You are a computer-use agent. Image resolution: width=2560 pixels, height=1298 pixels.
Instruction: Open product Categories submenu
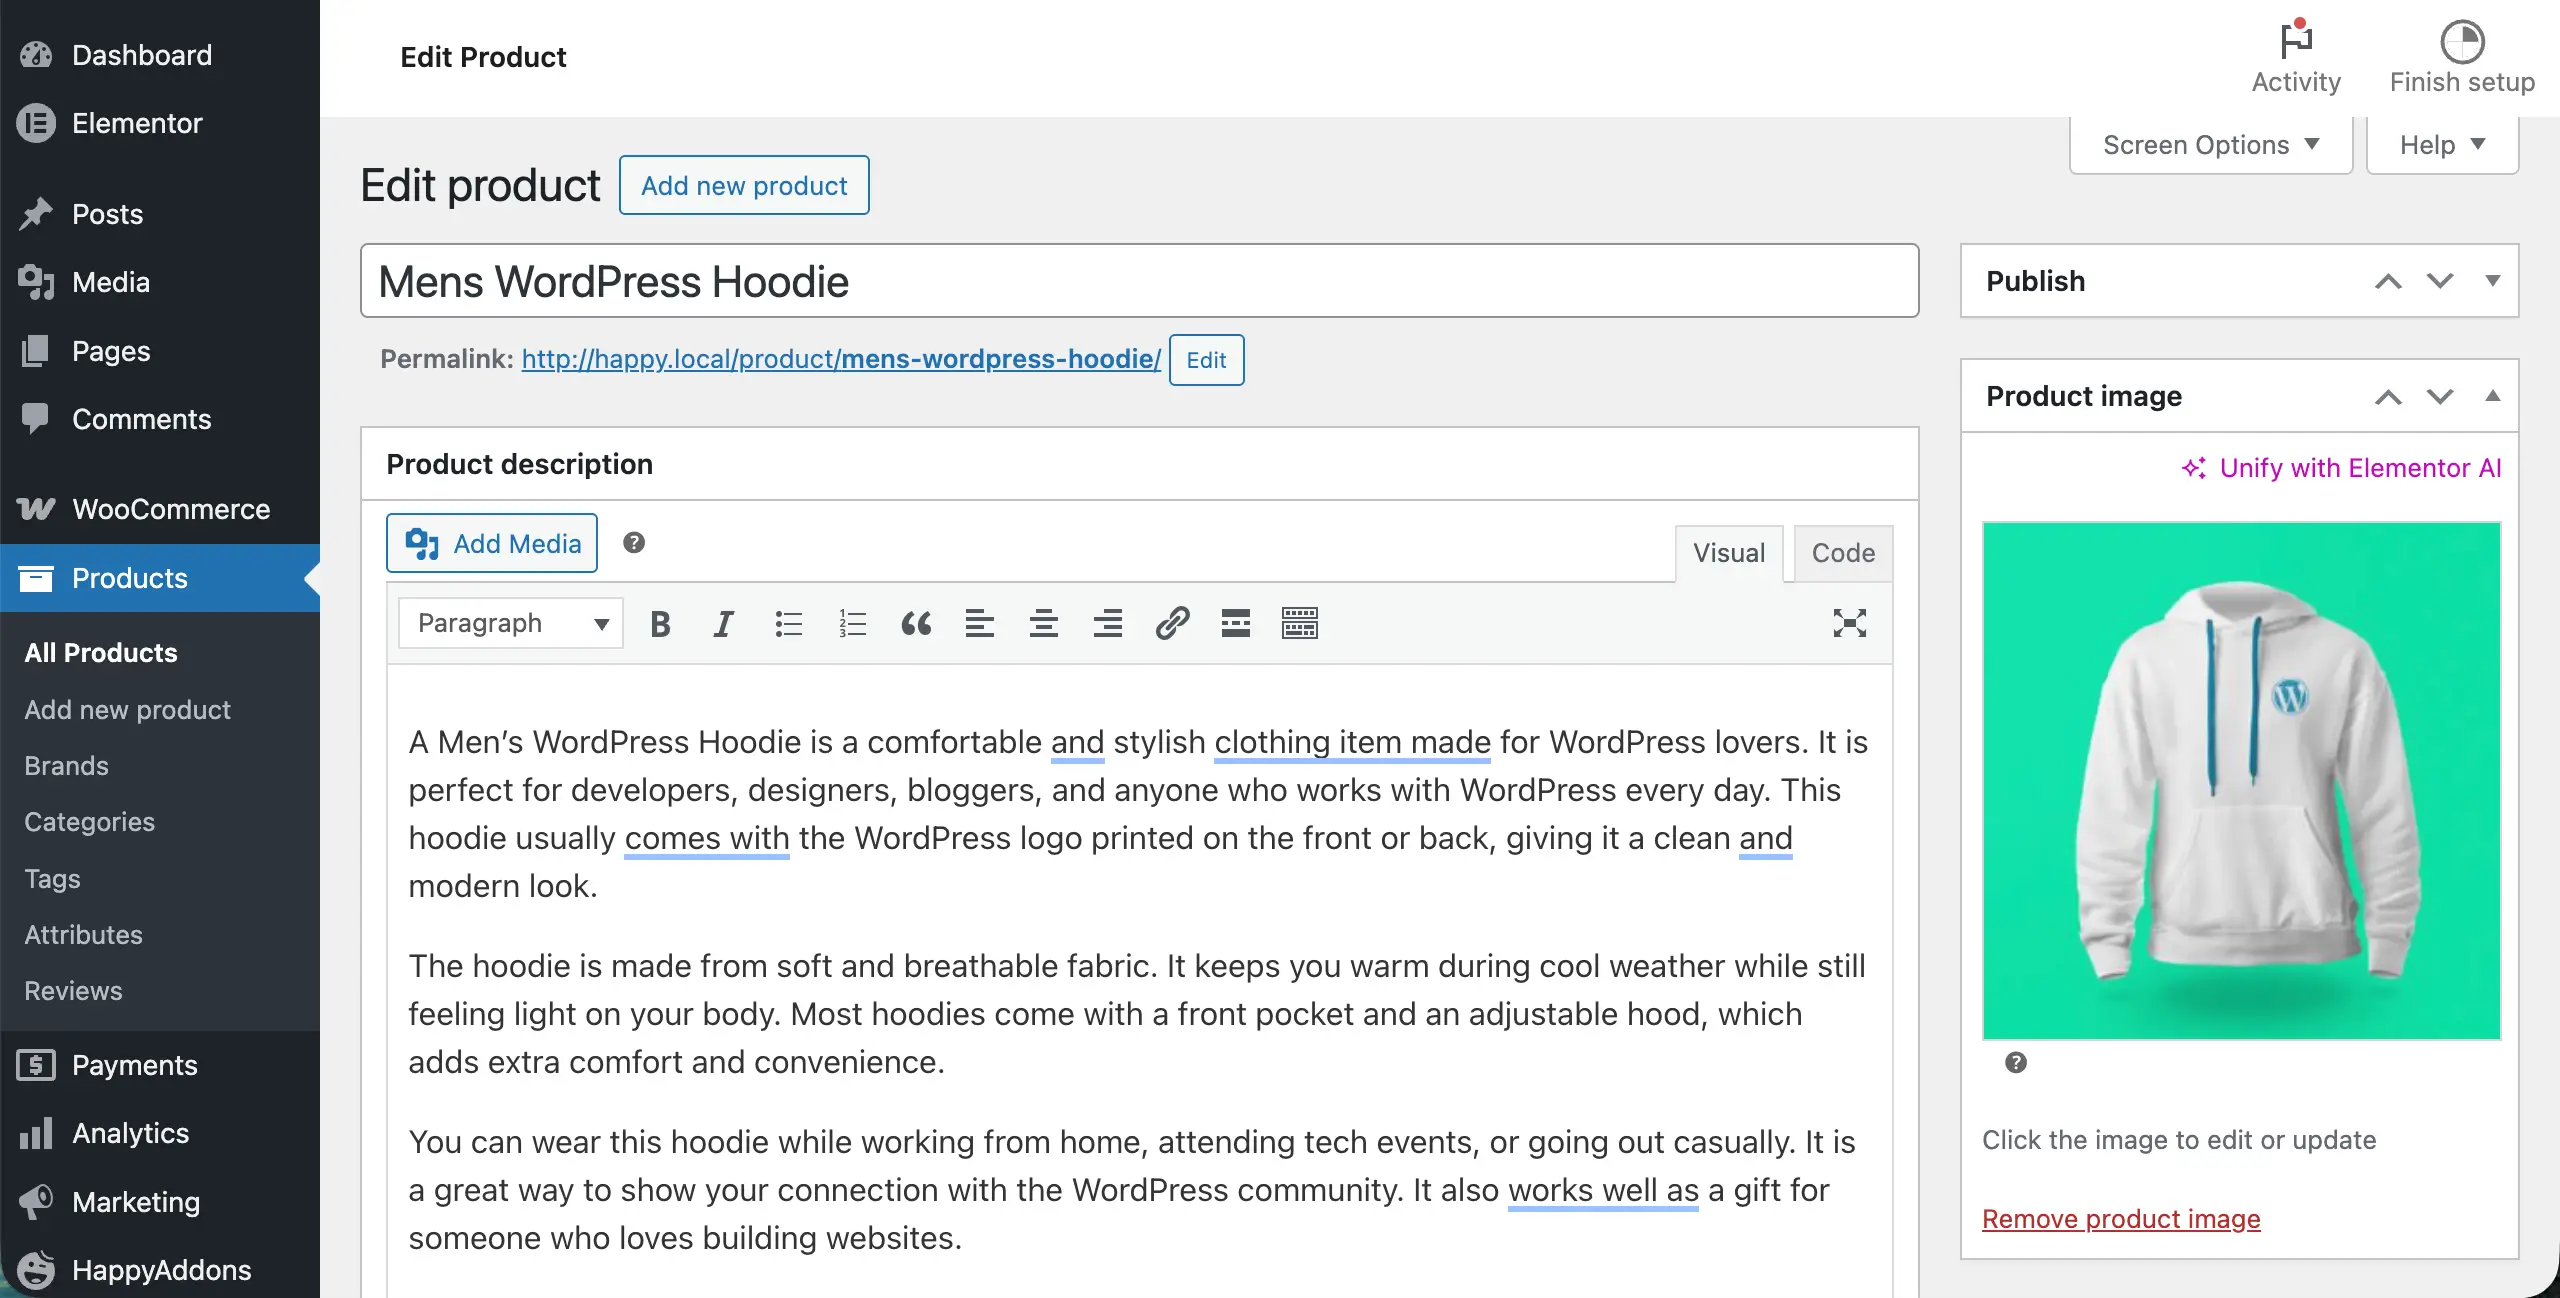(89, 822)
